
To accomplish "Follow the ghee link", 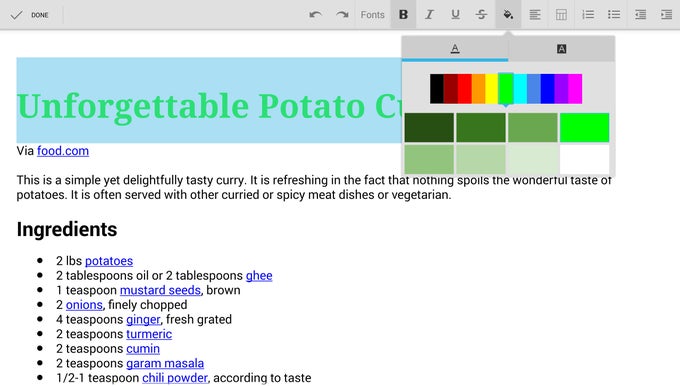I will coord(259,276).
